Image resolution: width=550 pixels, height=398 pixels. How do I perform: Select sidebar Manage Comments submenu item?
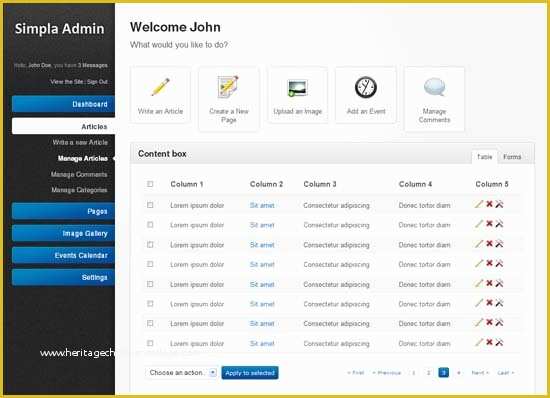pyautogui.click(x=79, y=174)
